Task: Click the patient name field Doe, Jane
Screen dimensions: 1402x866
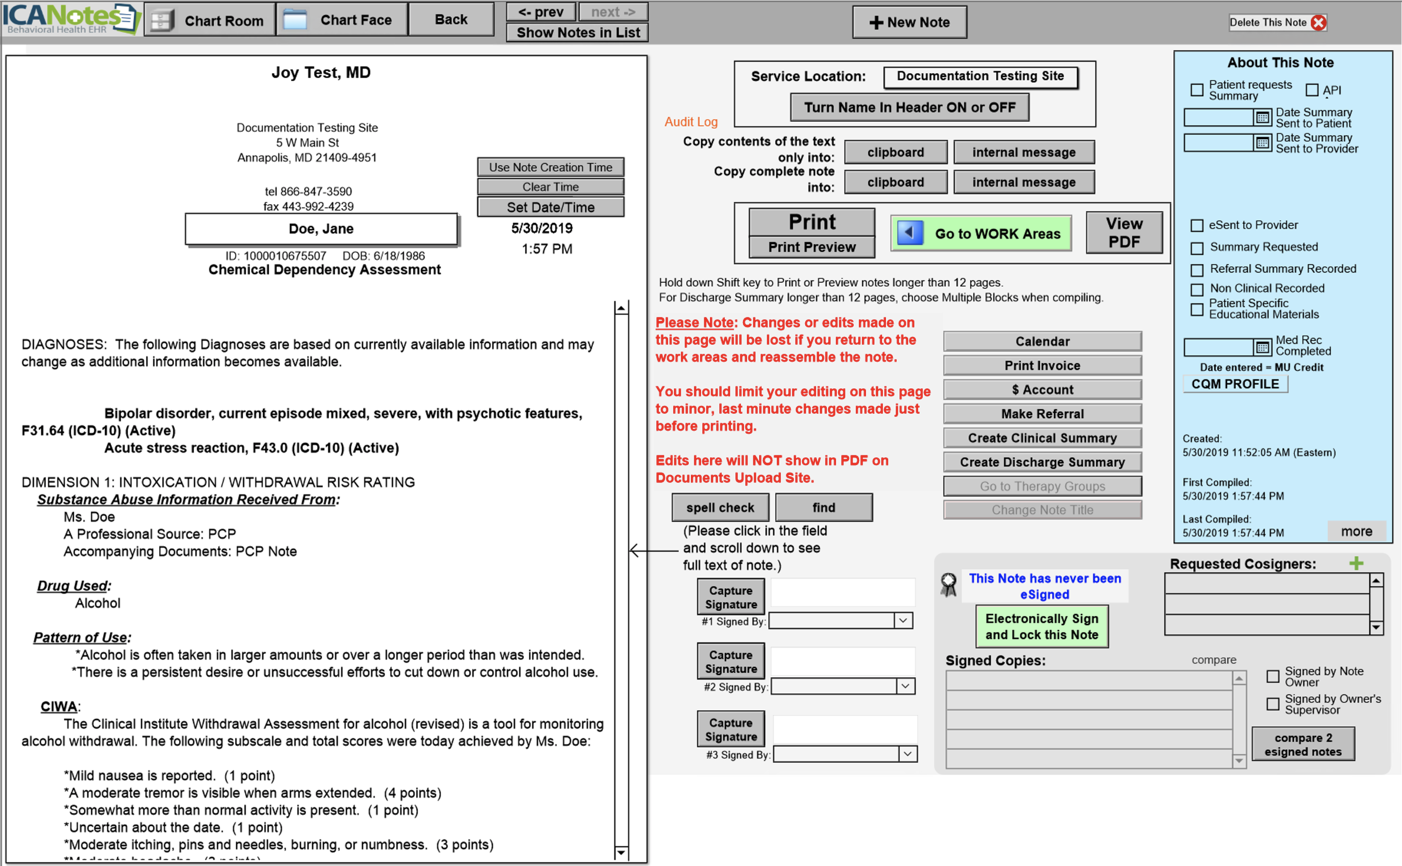Action: 321,229
